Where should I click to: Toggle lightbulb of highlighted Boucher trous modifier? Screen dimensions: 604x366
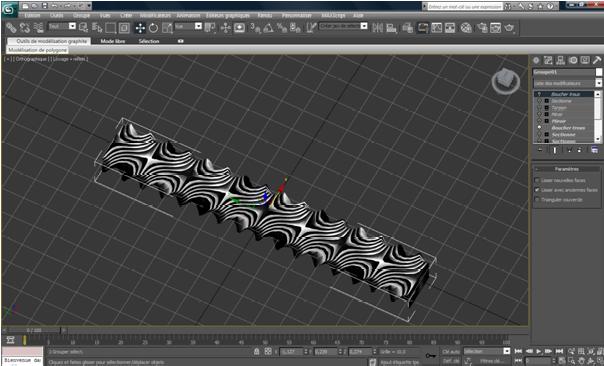539,94
